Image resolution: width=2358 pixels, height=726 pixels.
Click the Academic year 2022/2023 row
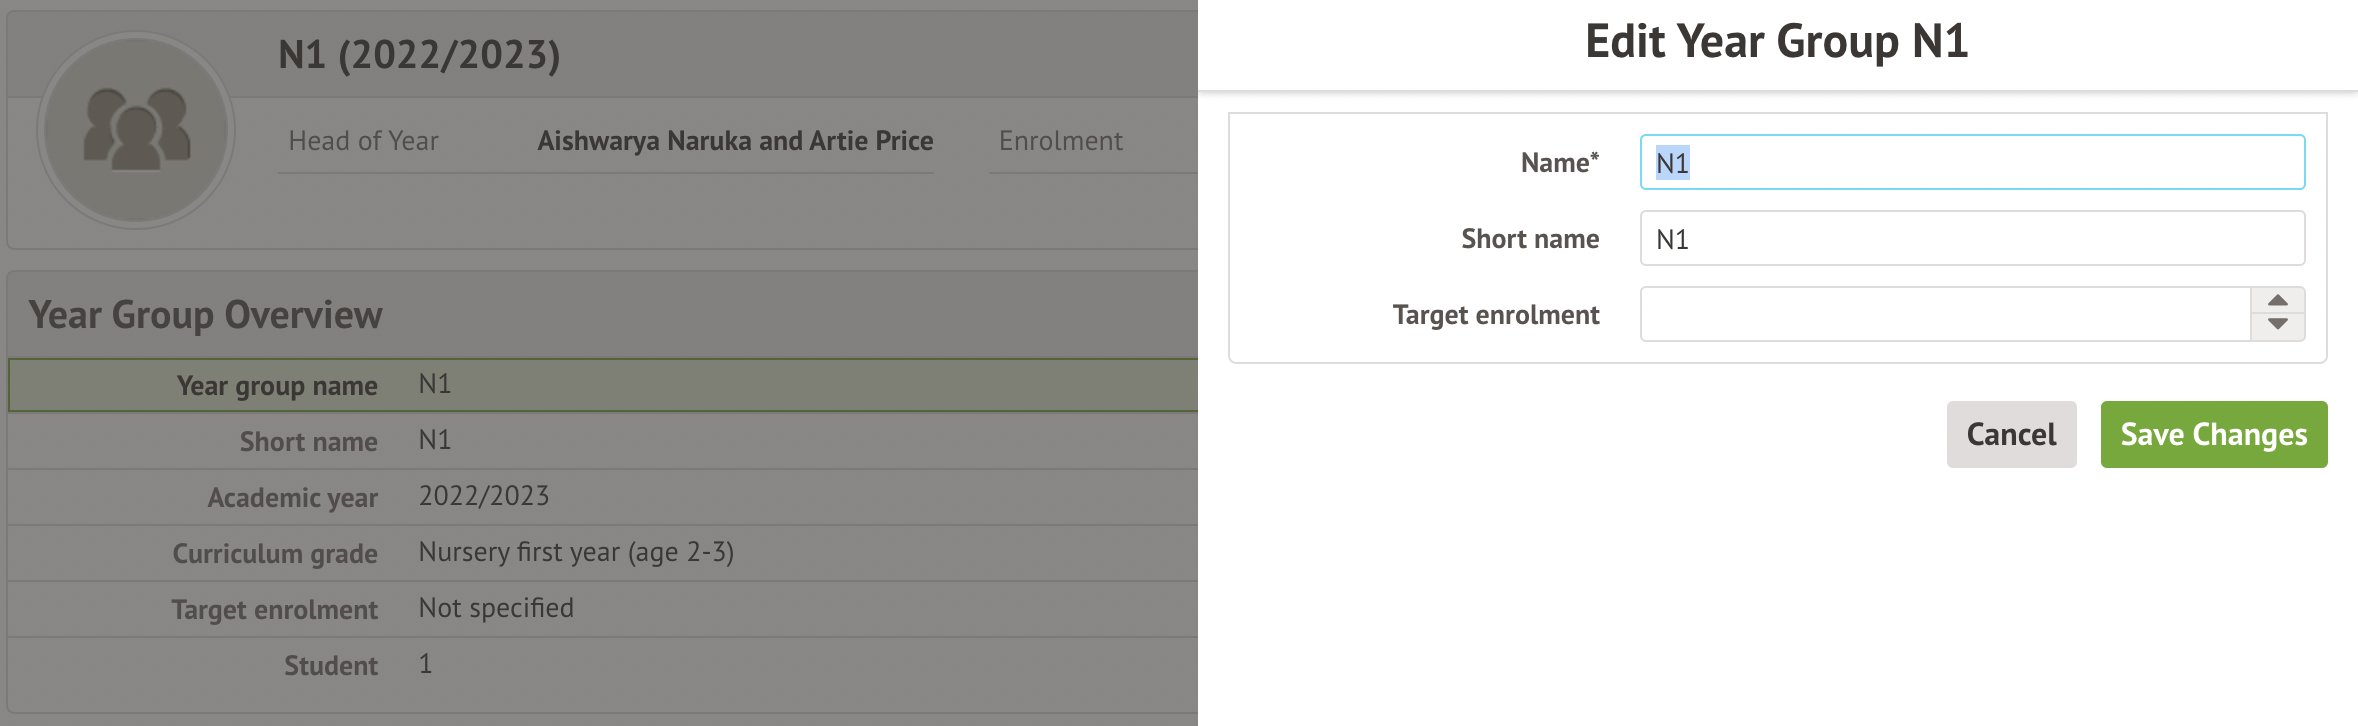[602, 497]
